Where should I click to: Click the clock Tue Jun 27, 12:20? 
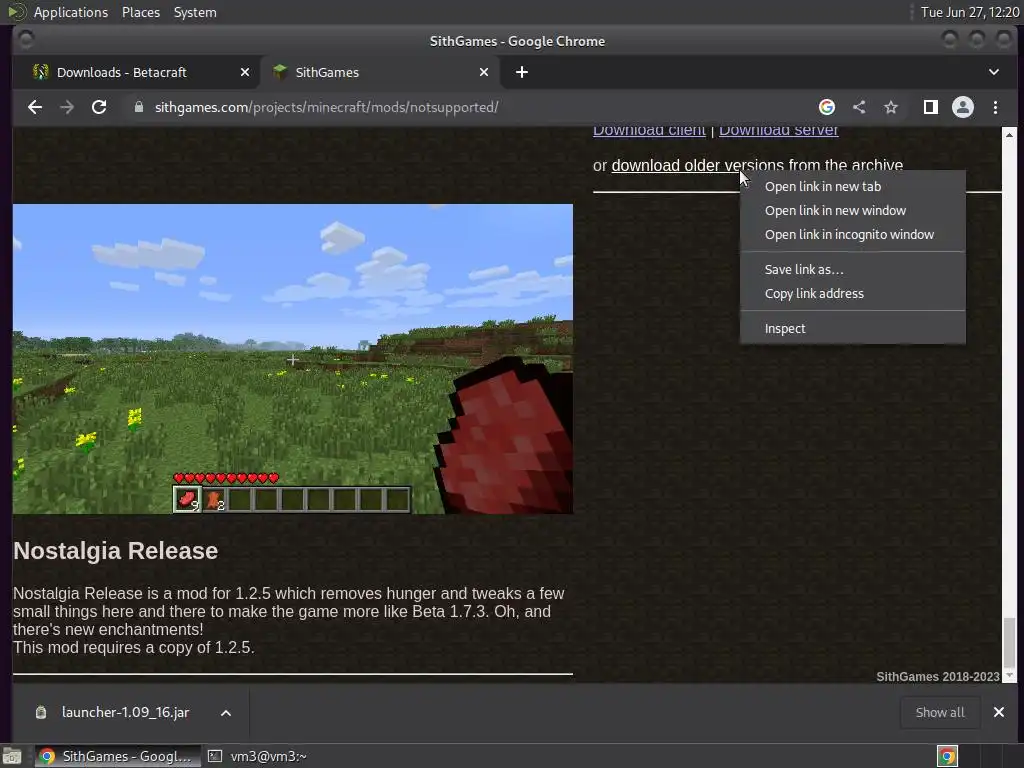[969, 12]
